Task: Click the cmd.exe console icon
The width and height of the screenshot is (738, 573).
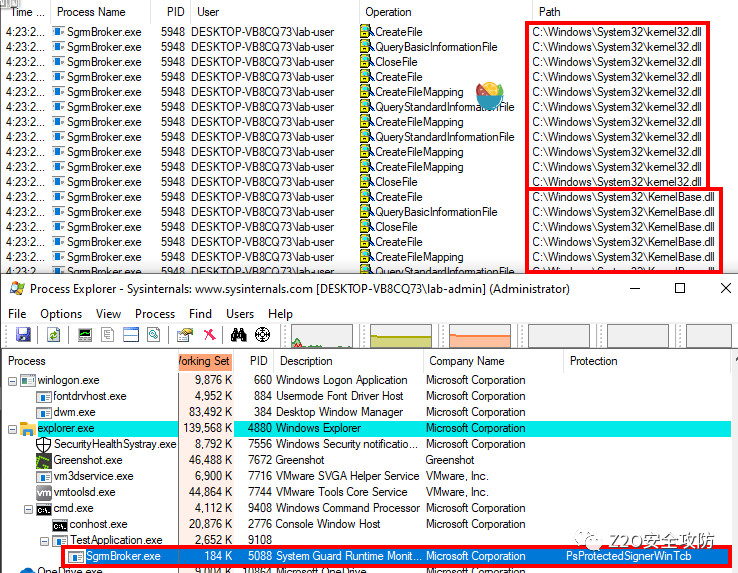Action: click(44, 509)
